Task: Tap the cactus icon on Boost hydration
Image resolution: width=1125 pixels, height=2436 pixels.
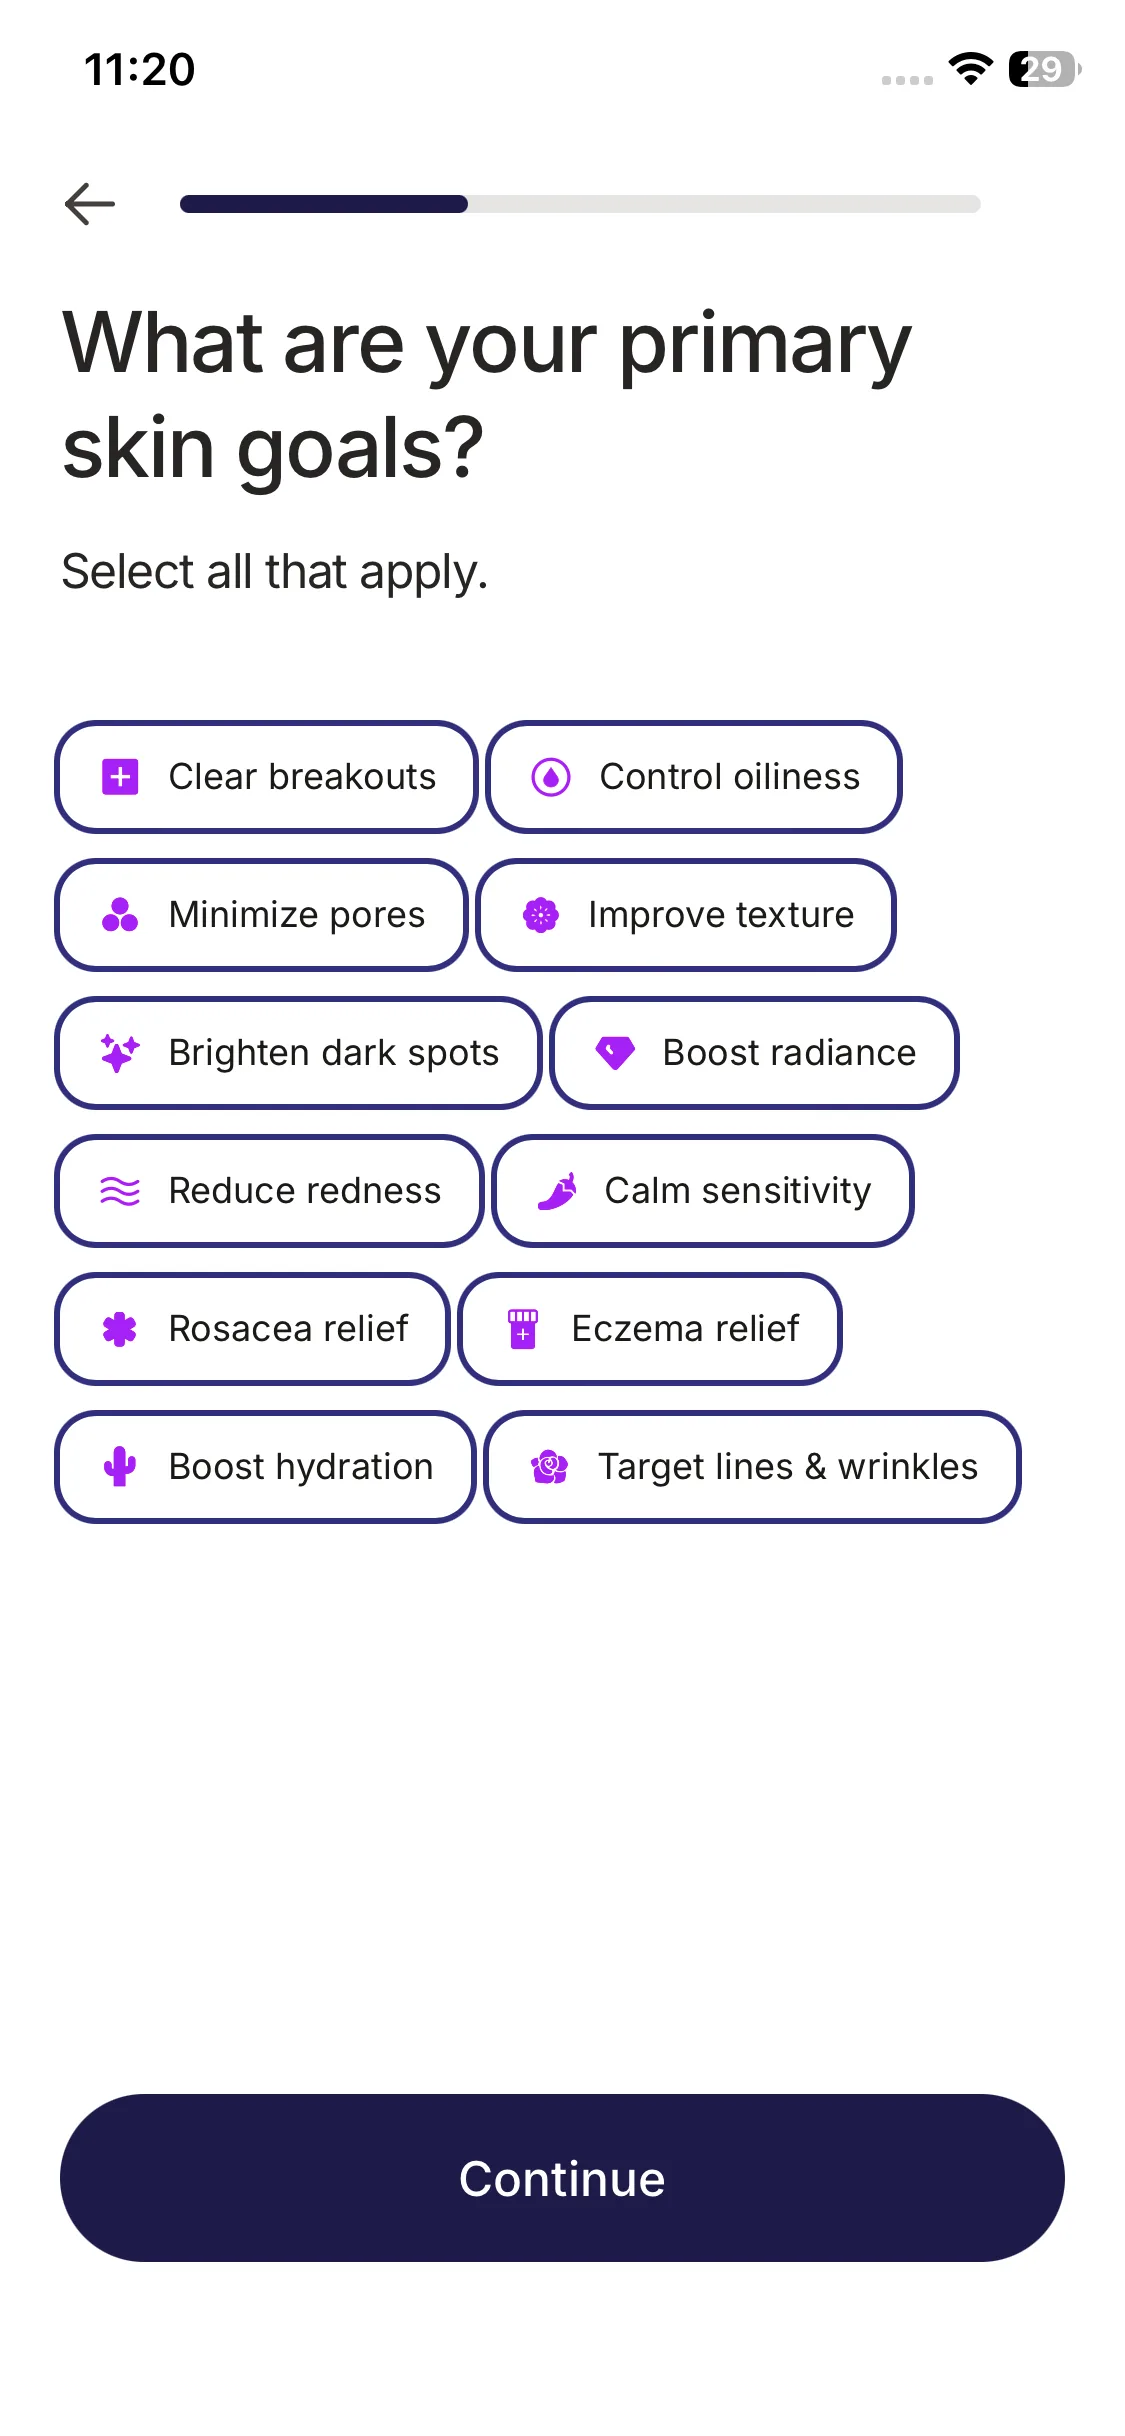Action: click(x=120, y=1467)
